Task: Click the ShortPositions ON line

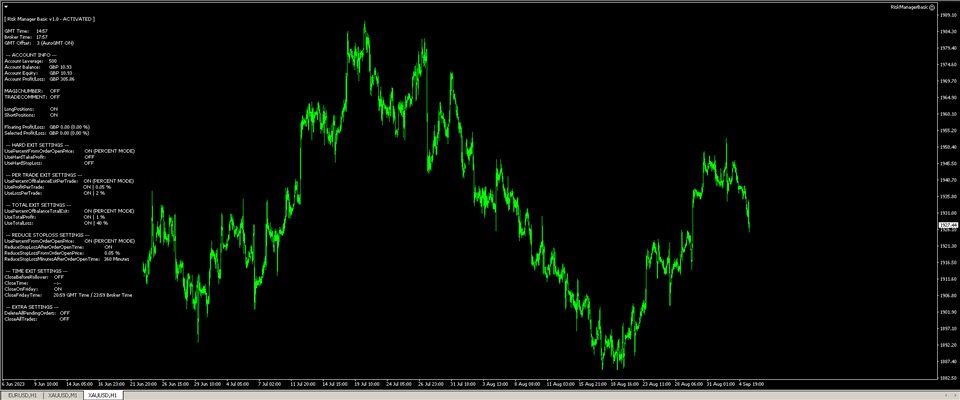Action: point(31,115)
